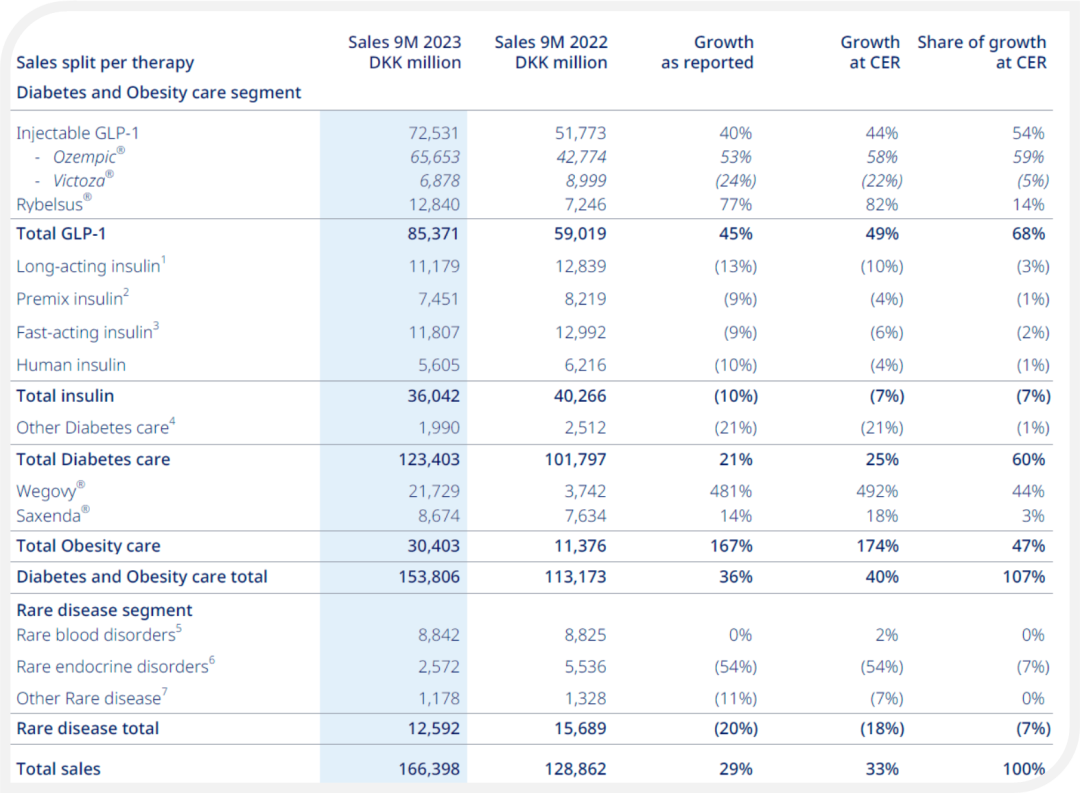Click the 'Diabetes and Obesity care total' label
The image size is (1080, 793).
[x=142, y=577]
